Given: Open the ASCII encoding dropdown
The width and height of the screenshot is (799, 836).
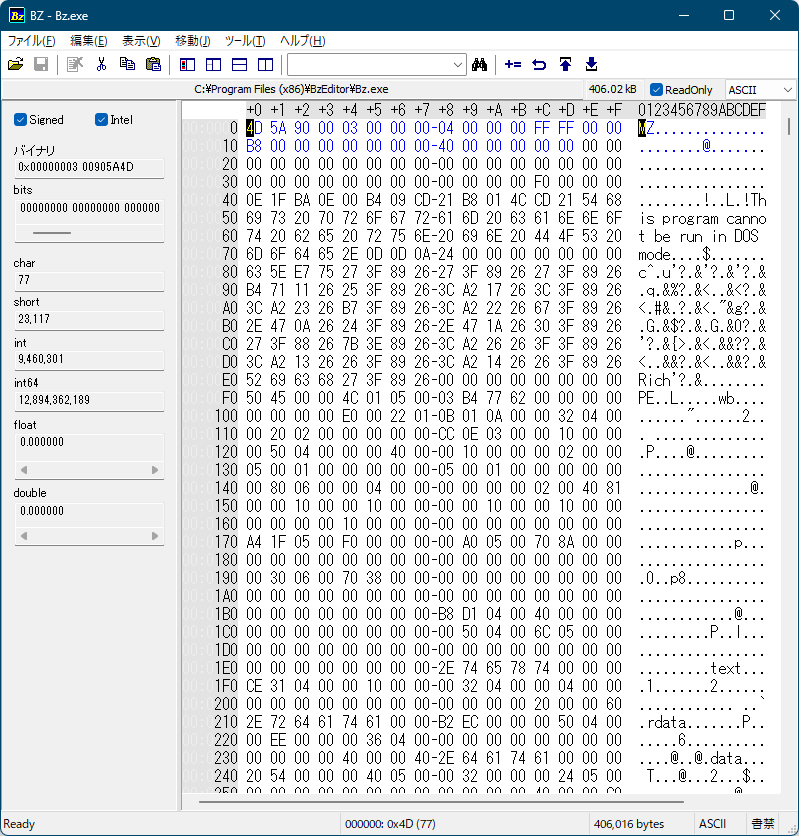Looking at the screenshot, I should [x=787, y=90].
